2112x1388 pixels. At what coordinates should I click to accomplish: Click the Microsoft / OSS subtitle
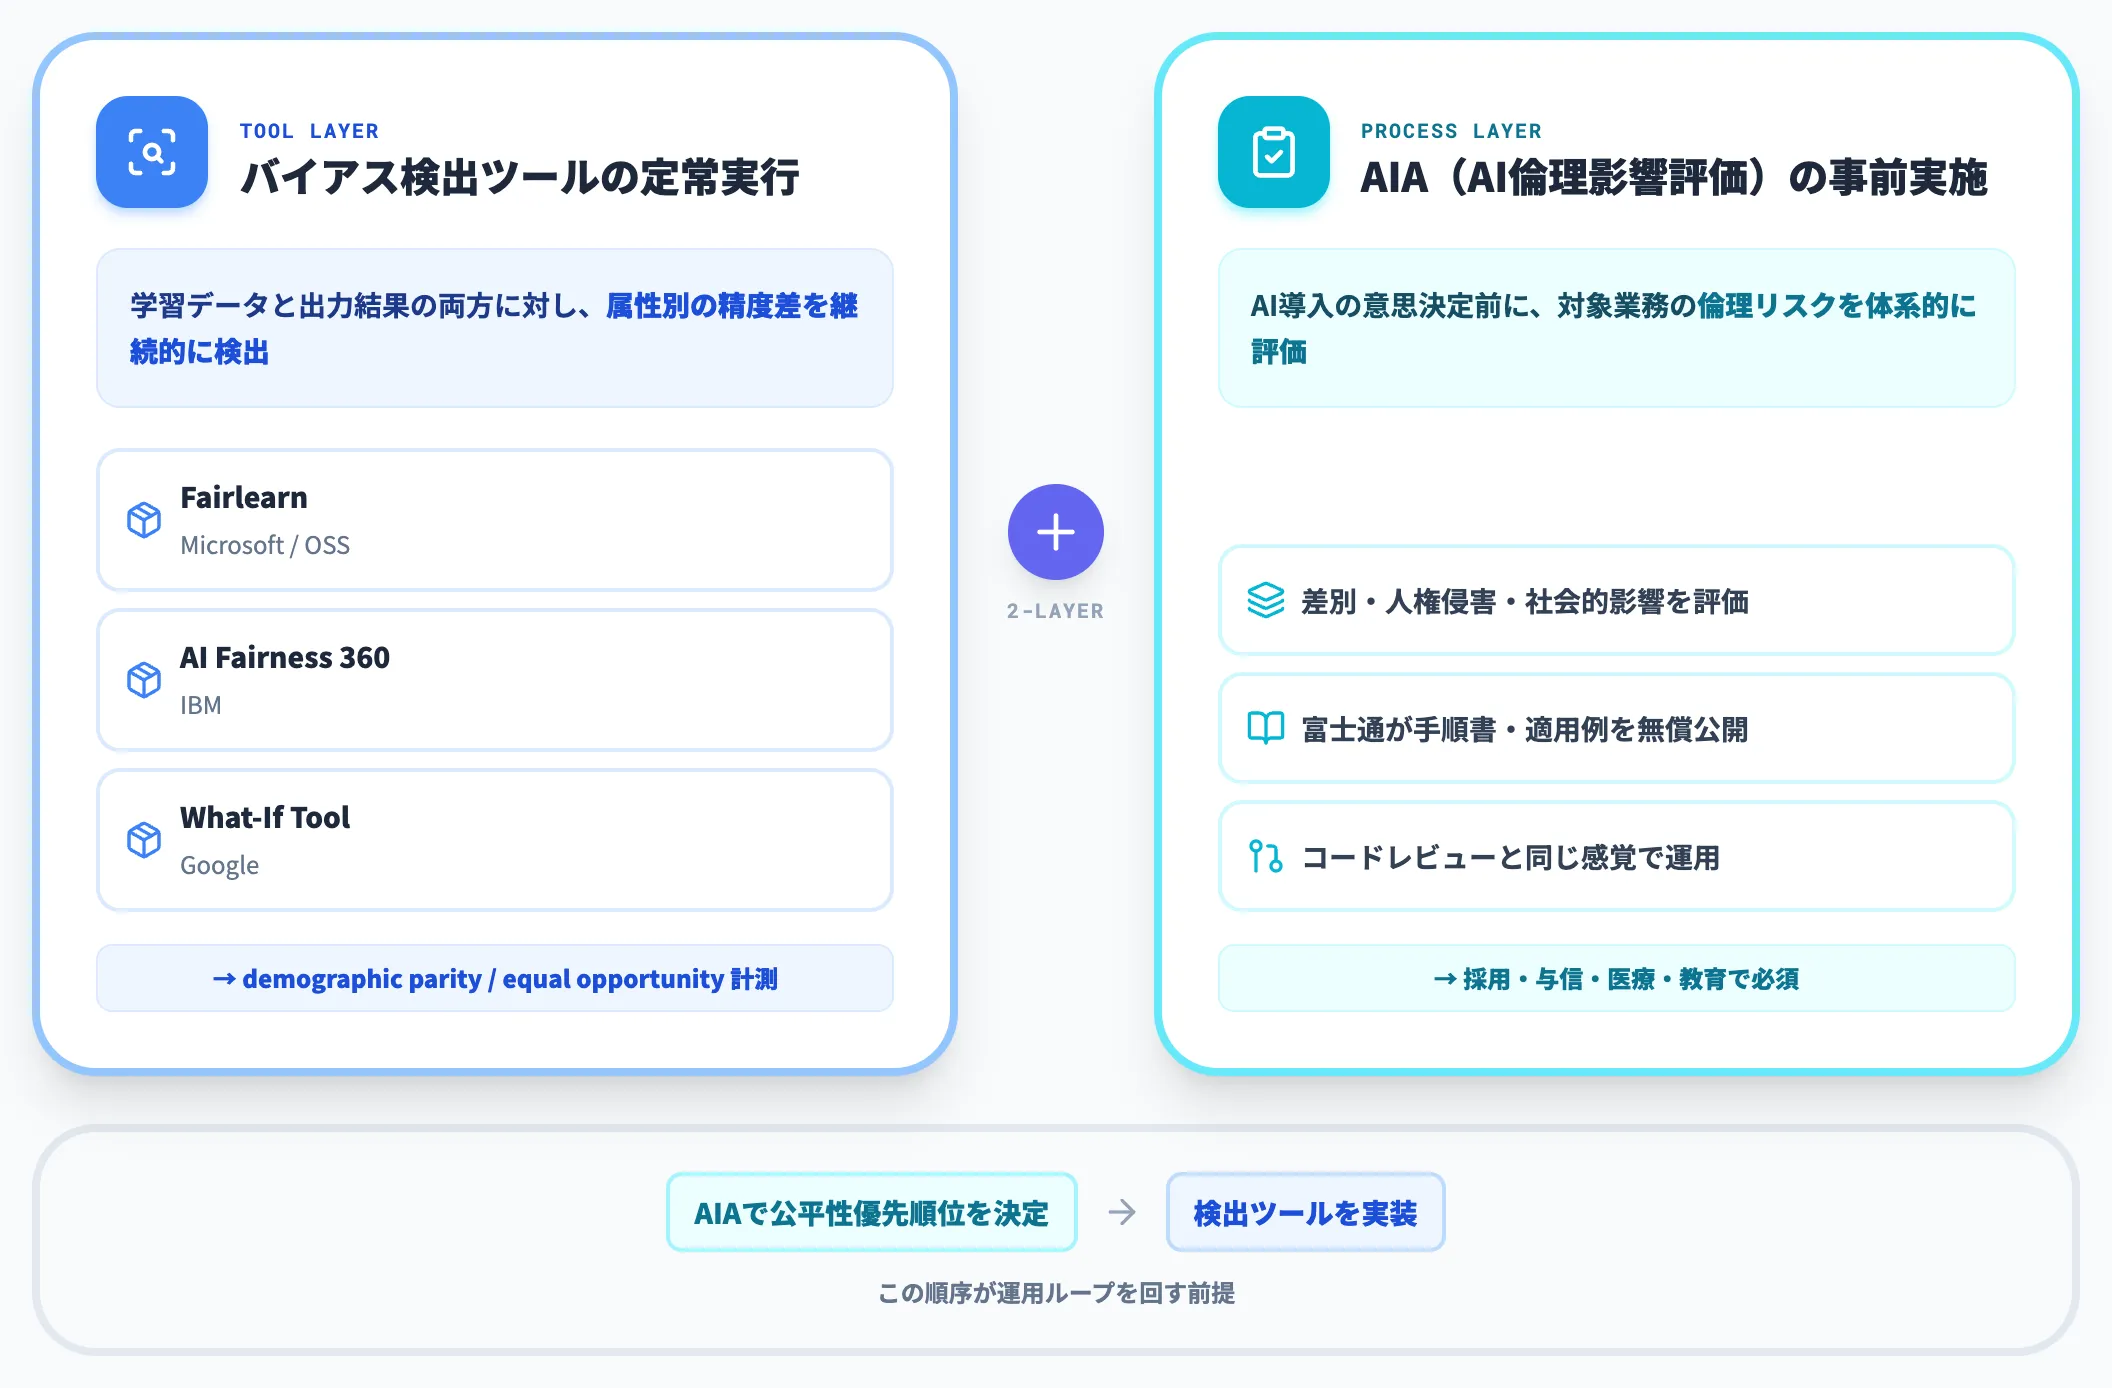point(265,545)
